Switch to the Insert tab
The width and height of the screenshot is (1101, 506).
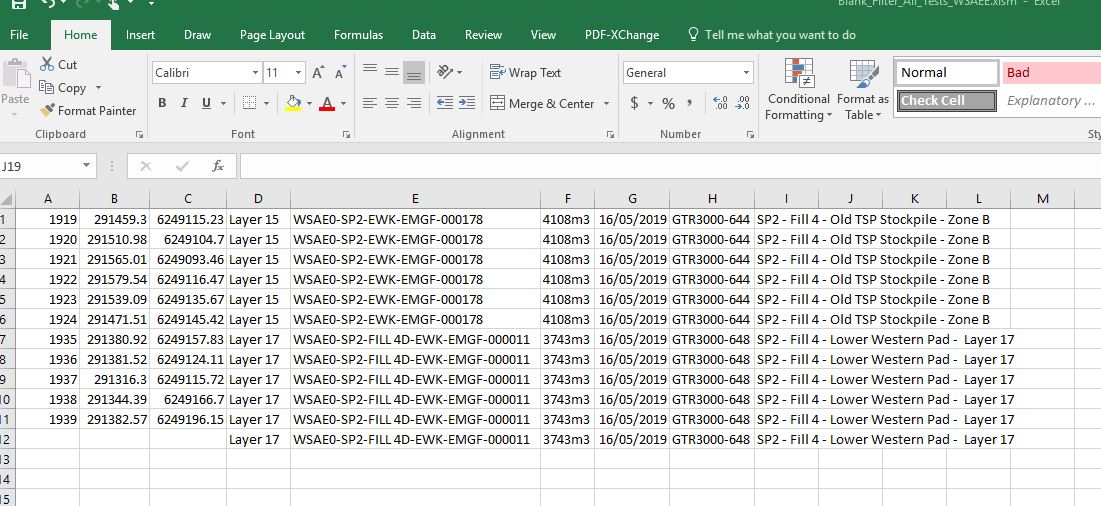point(140,34)
